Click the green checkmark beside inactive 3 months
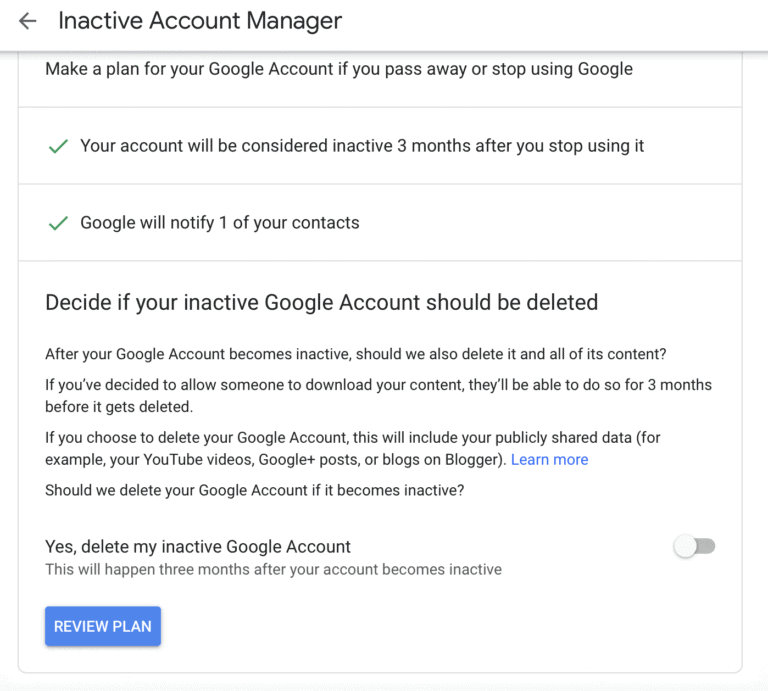This screenshot has width=768, height=691. 58,146
